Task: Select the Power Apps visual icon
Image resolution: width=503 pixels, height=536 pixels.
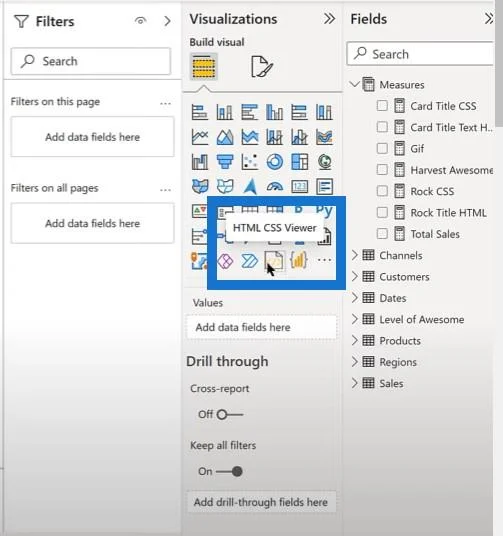Action: pyautogui.click(x=225, y=262)
